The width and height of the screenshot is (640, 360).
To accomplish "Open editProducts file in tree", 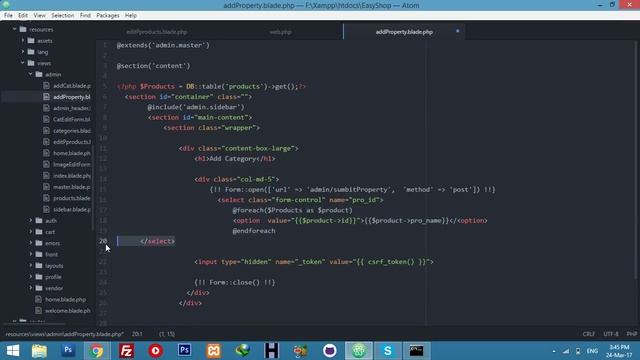I will point(72,142).
